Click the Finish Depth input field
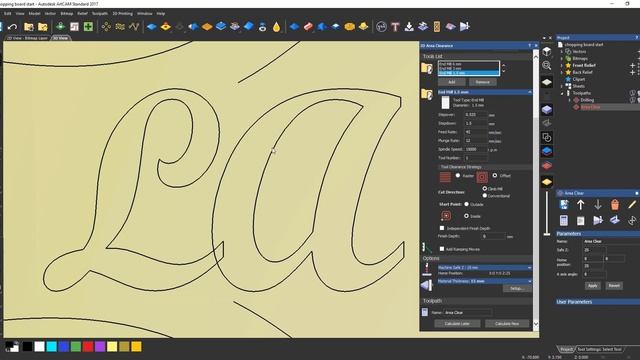The image size is (640, 360). [493, 236]
